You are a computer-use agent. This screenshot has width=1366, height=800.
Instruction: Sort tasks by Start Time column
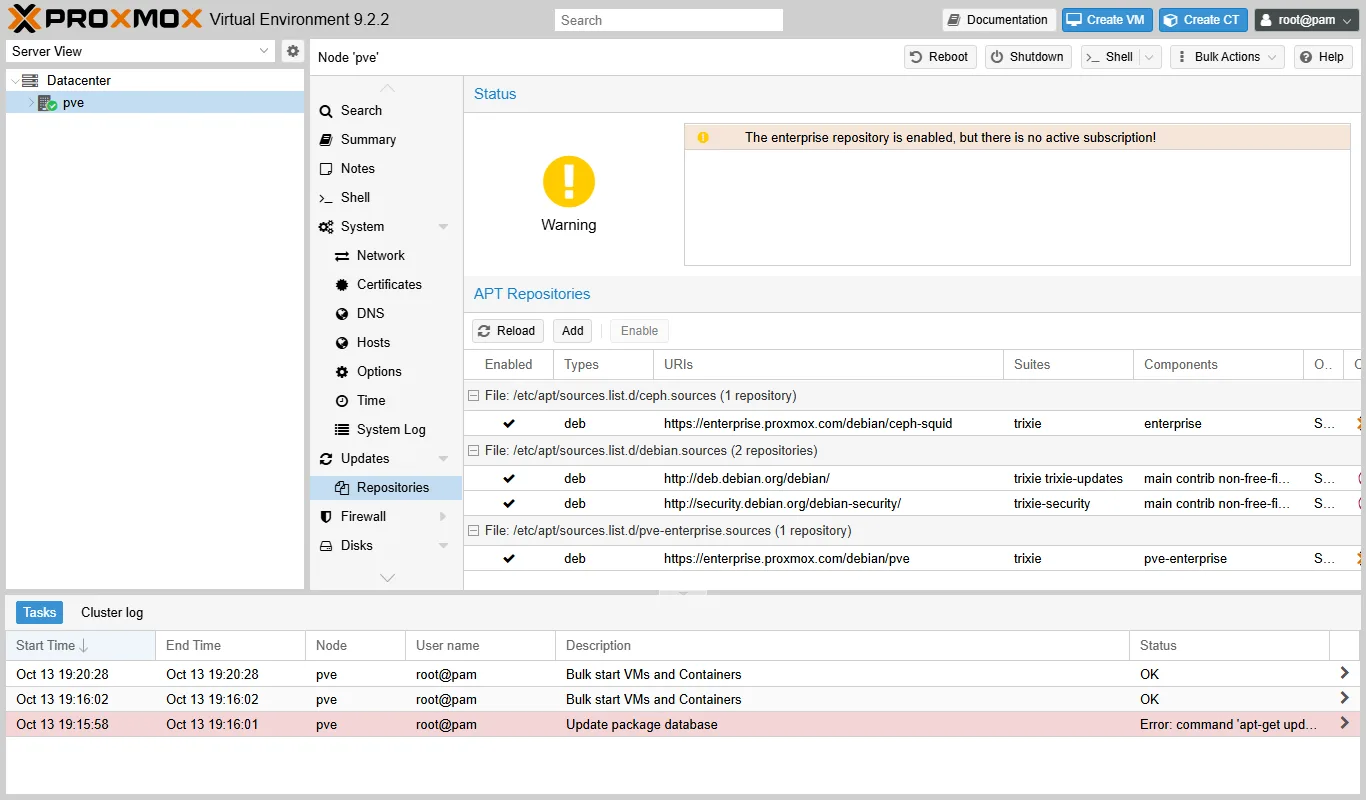(x=80, y=646)
